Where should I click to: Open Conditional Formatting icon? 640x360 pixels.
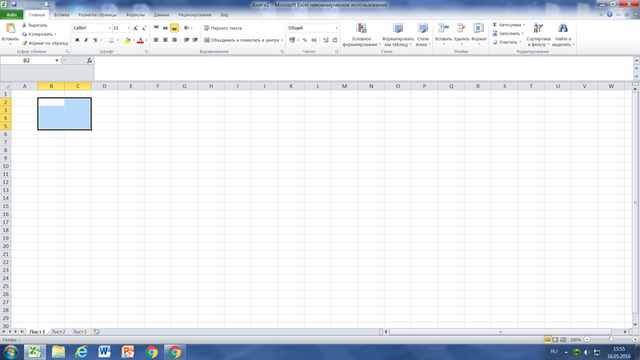[361, 28]
